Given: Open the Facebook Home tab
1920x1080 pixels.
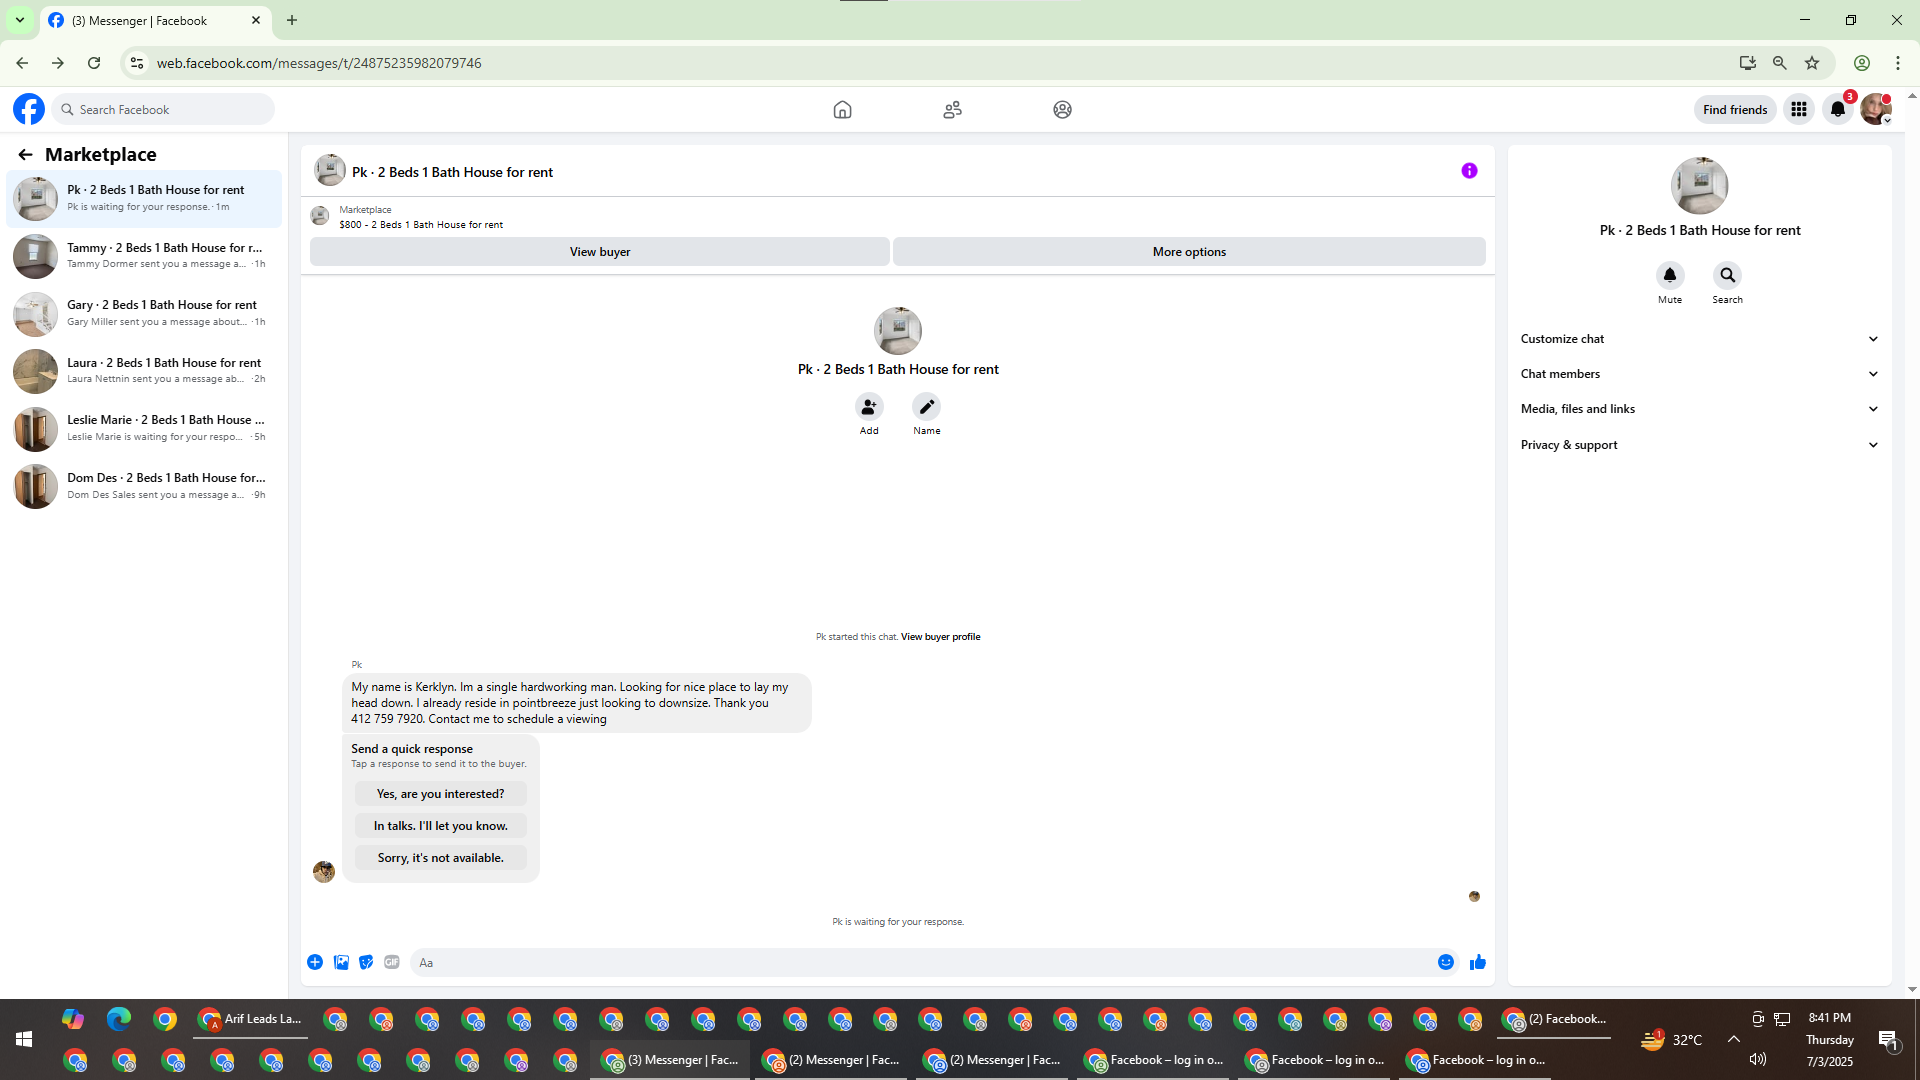Looking at the screenshot, I should tap(842, 110).
